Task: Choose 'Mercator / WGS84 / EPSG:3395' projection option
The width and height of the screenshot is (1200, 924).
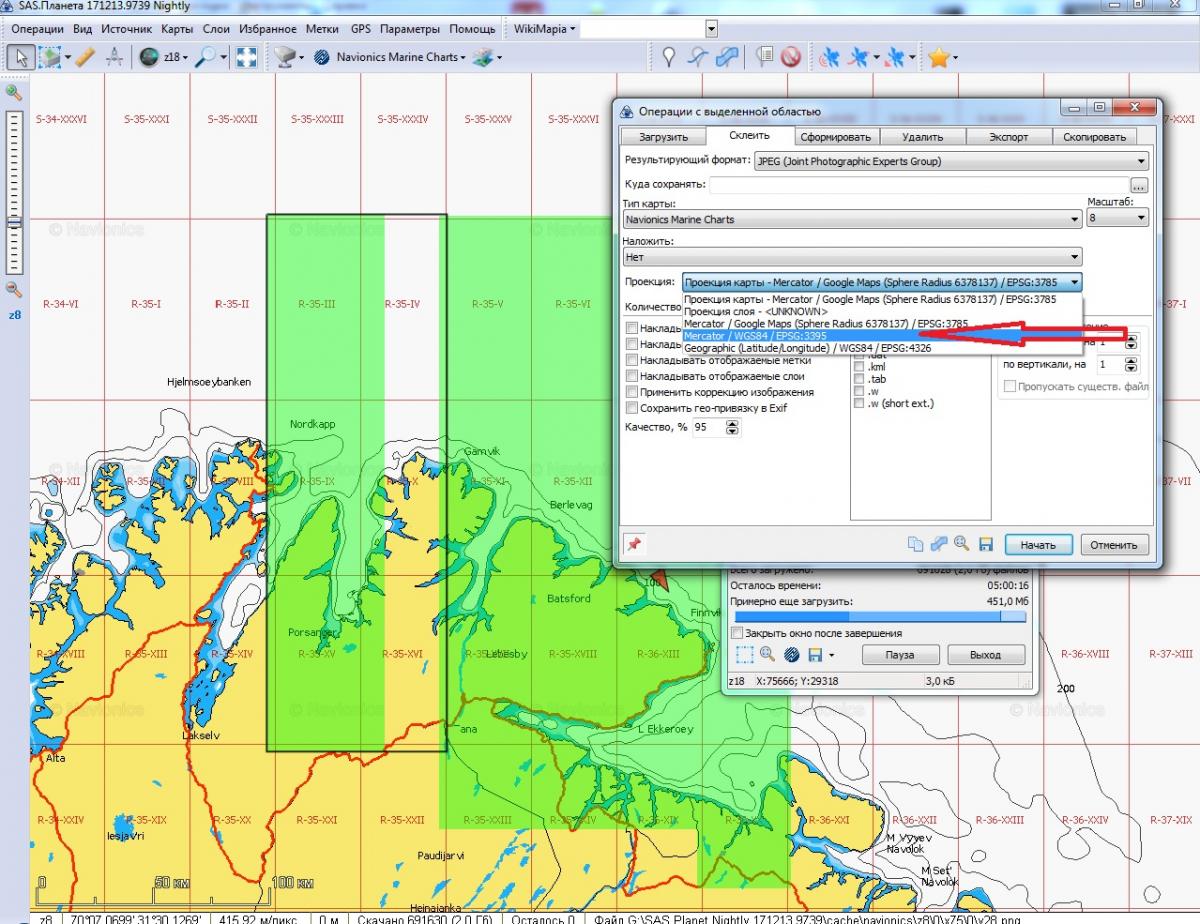Action: pyautogui.click(x=755, y=336)
